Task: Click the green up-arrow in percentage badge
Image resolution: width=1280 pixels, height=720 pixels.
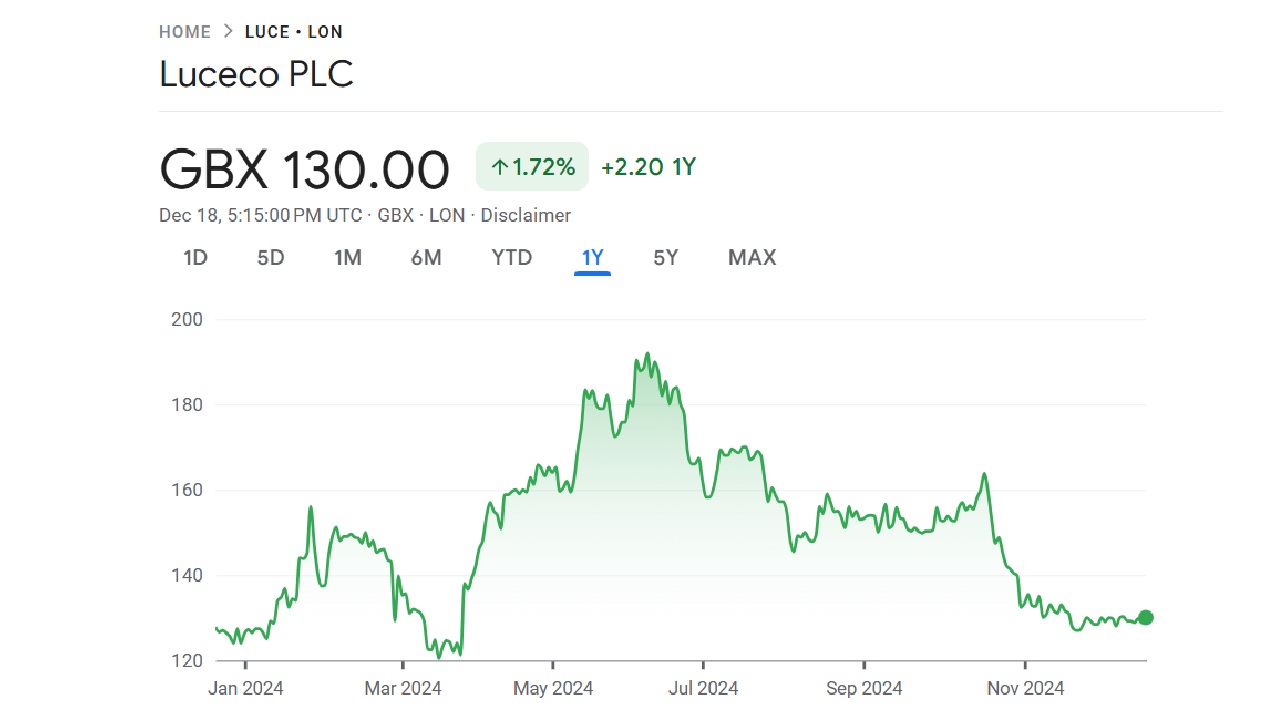Action: click(499, 167)
